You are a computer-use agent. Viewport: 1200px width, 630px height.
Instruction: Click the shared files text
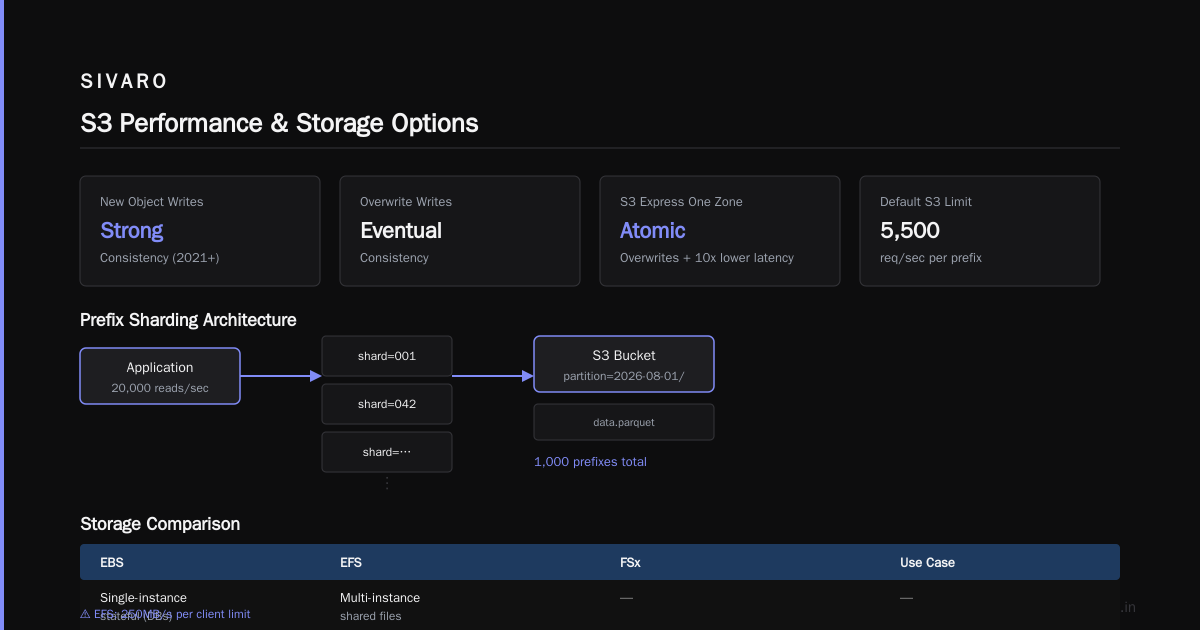coord(371,616)
